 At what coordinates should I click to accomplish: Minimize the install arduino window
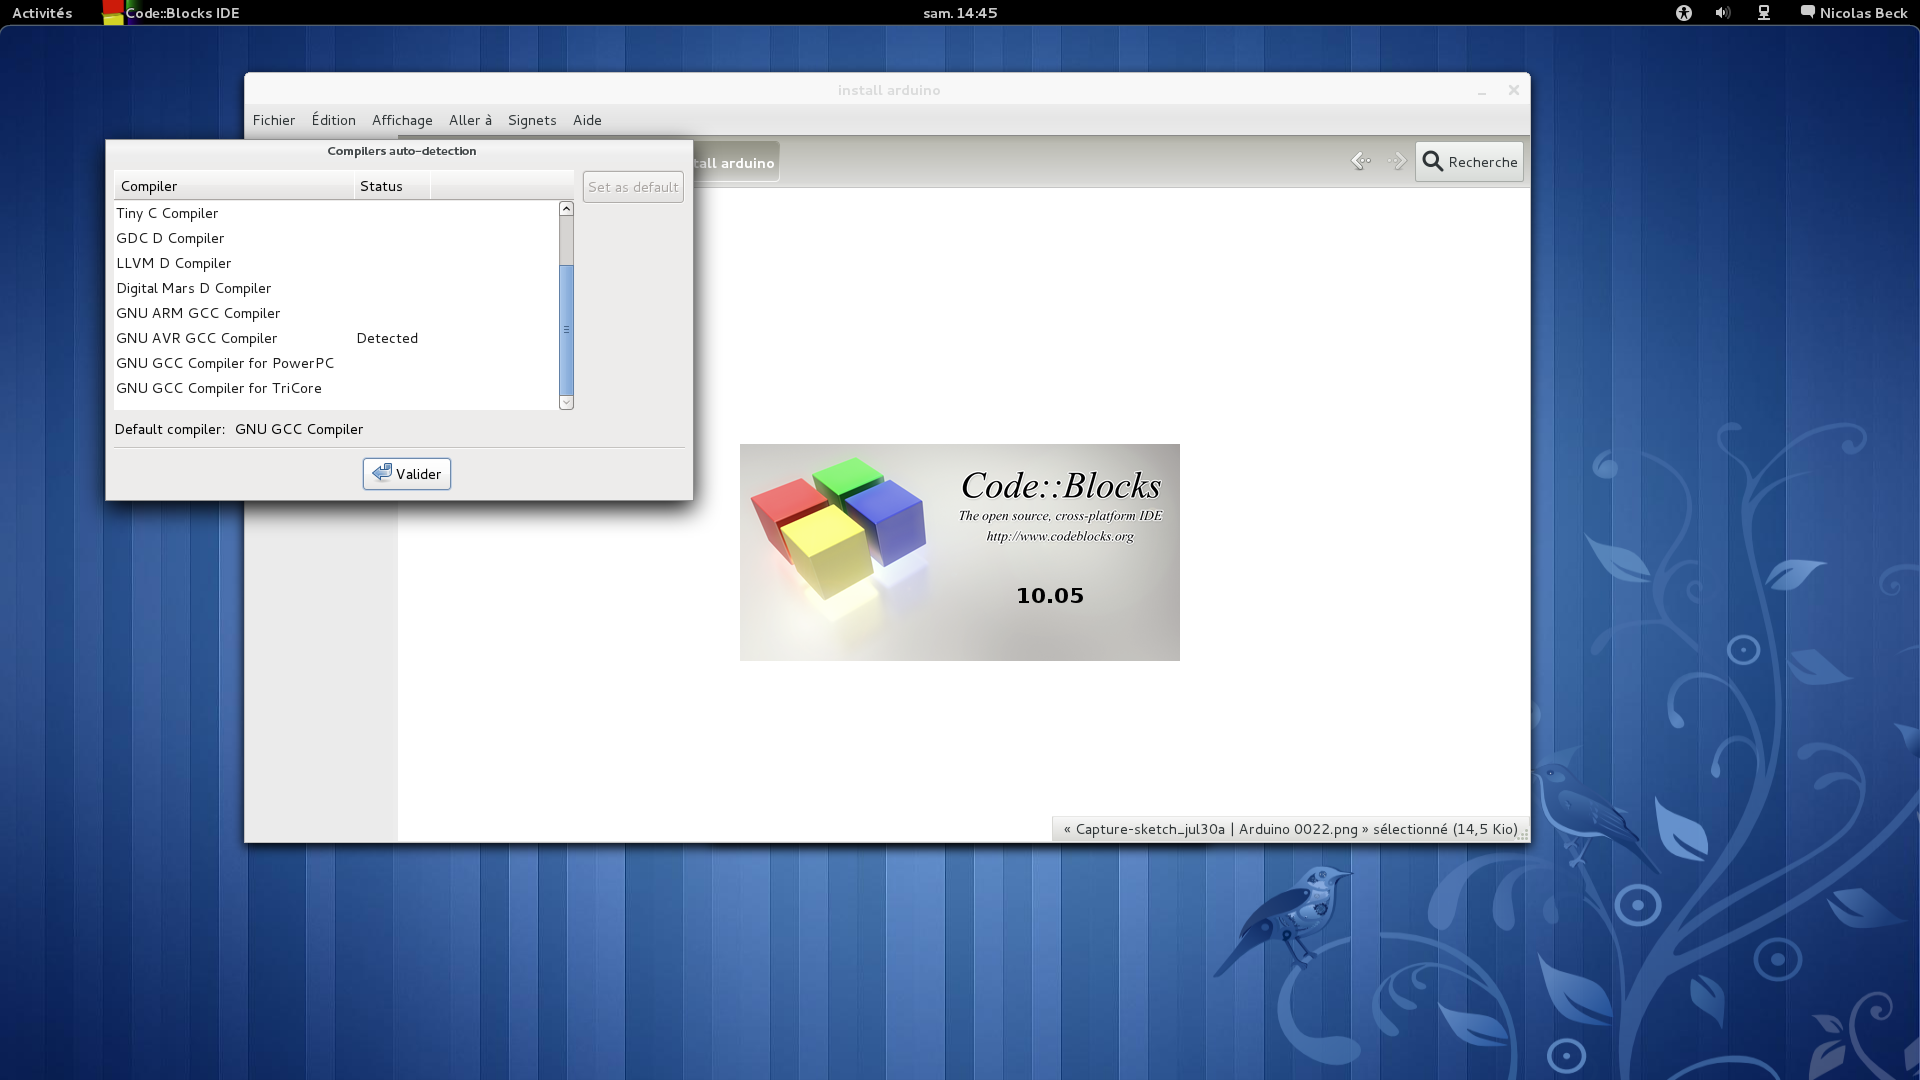pos(1482,91)
